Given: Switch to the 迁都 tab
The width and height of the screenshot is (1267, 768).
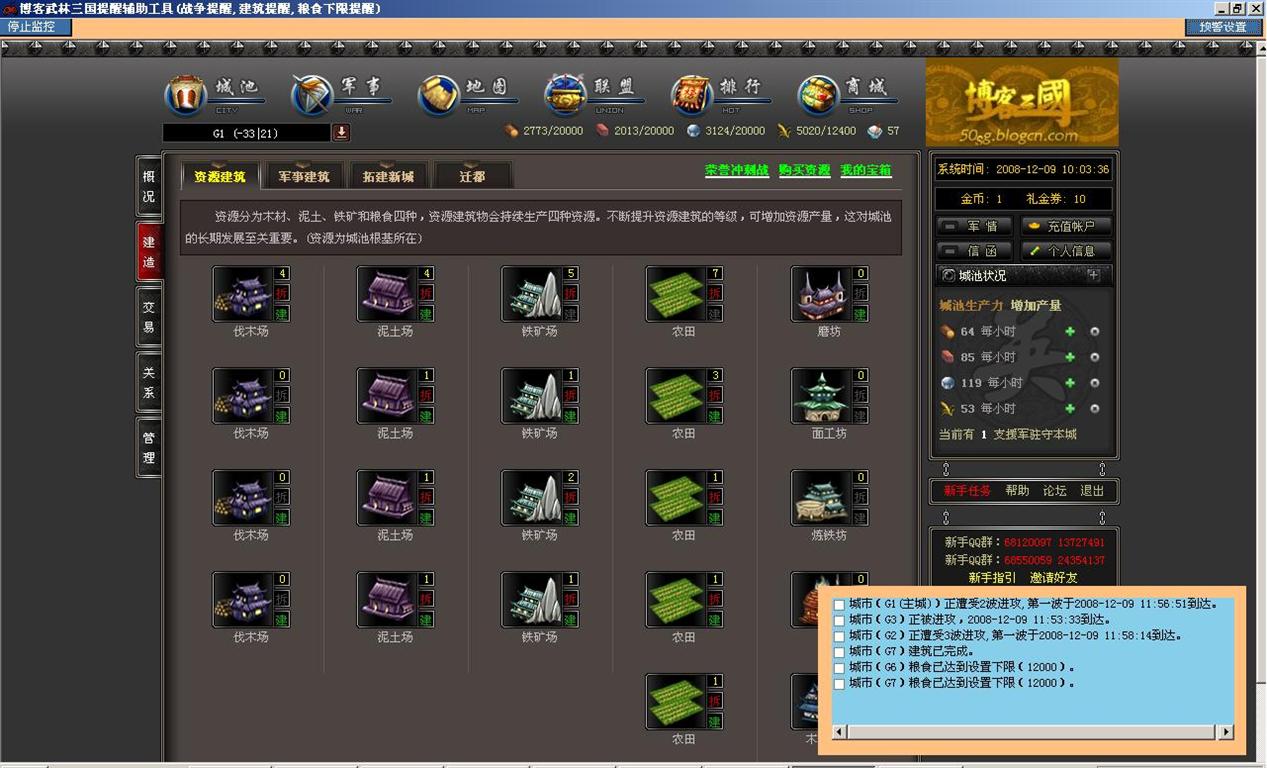Looking at the screenshot, I should click(x=472, y=176).
